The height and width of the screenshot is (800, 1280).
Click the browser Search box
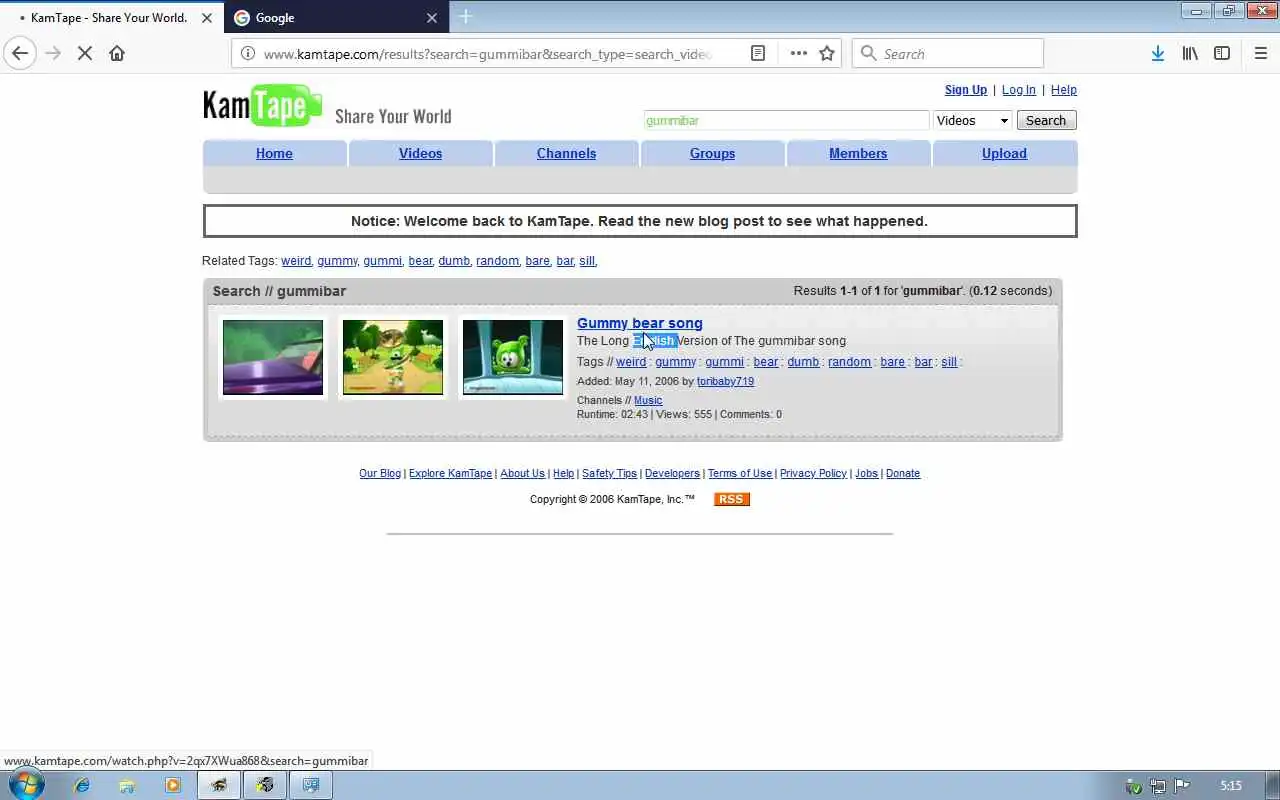pyautogui.click(x=948, y=54)
